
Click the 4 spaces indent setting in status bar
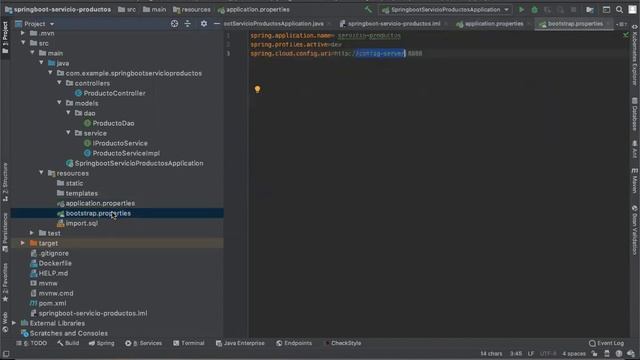pyautogui.click(x=574, y=353)
